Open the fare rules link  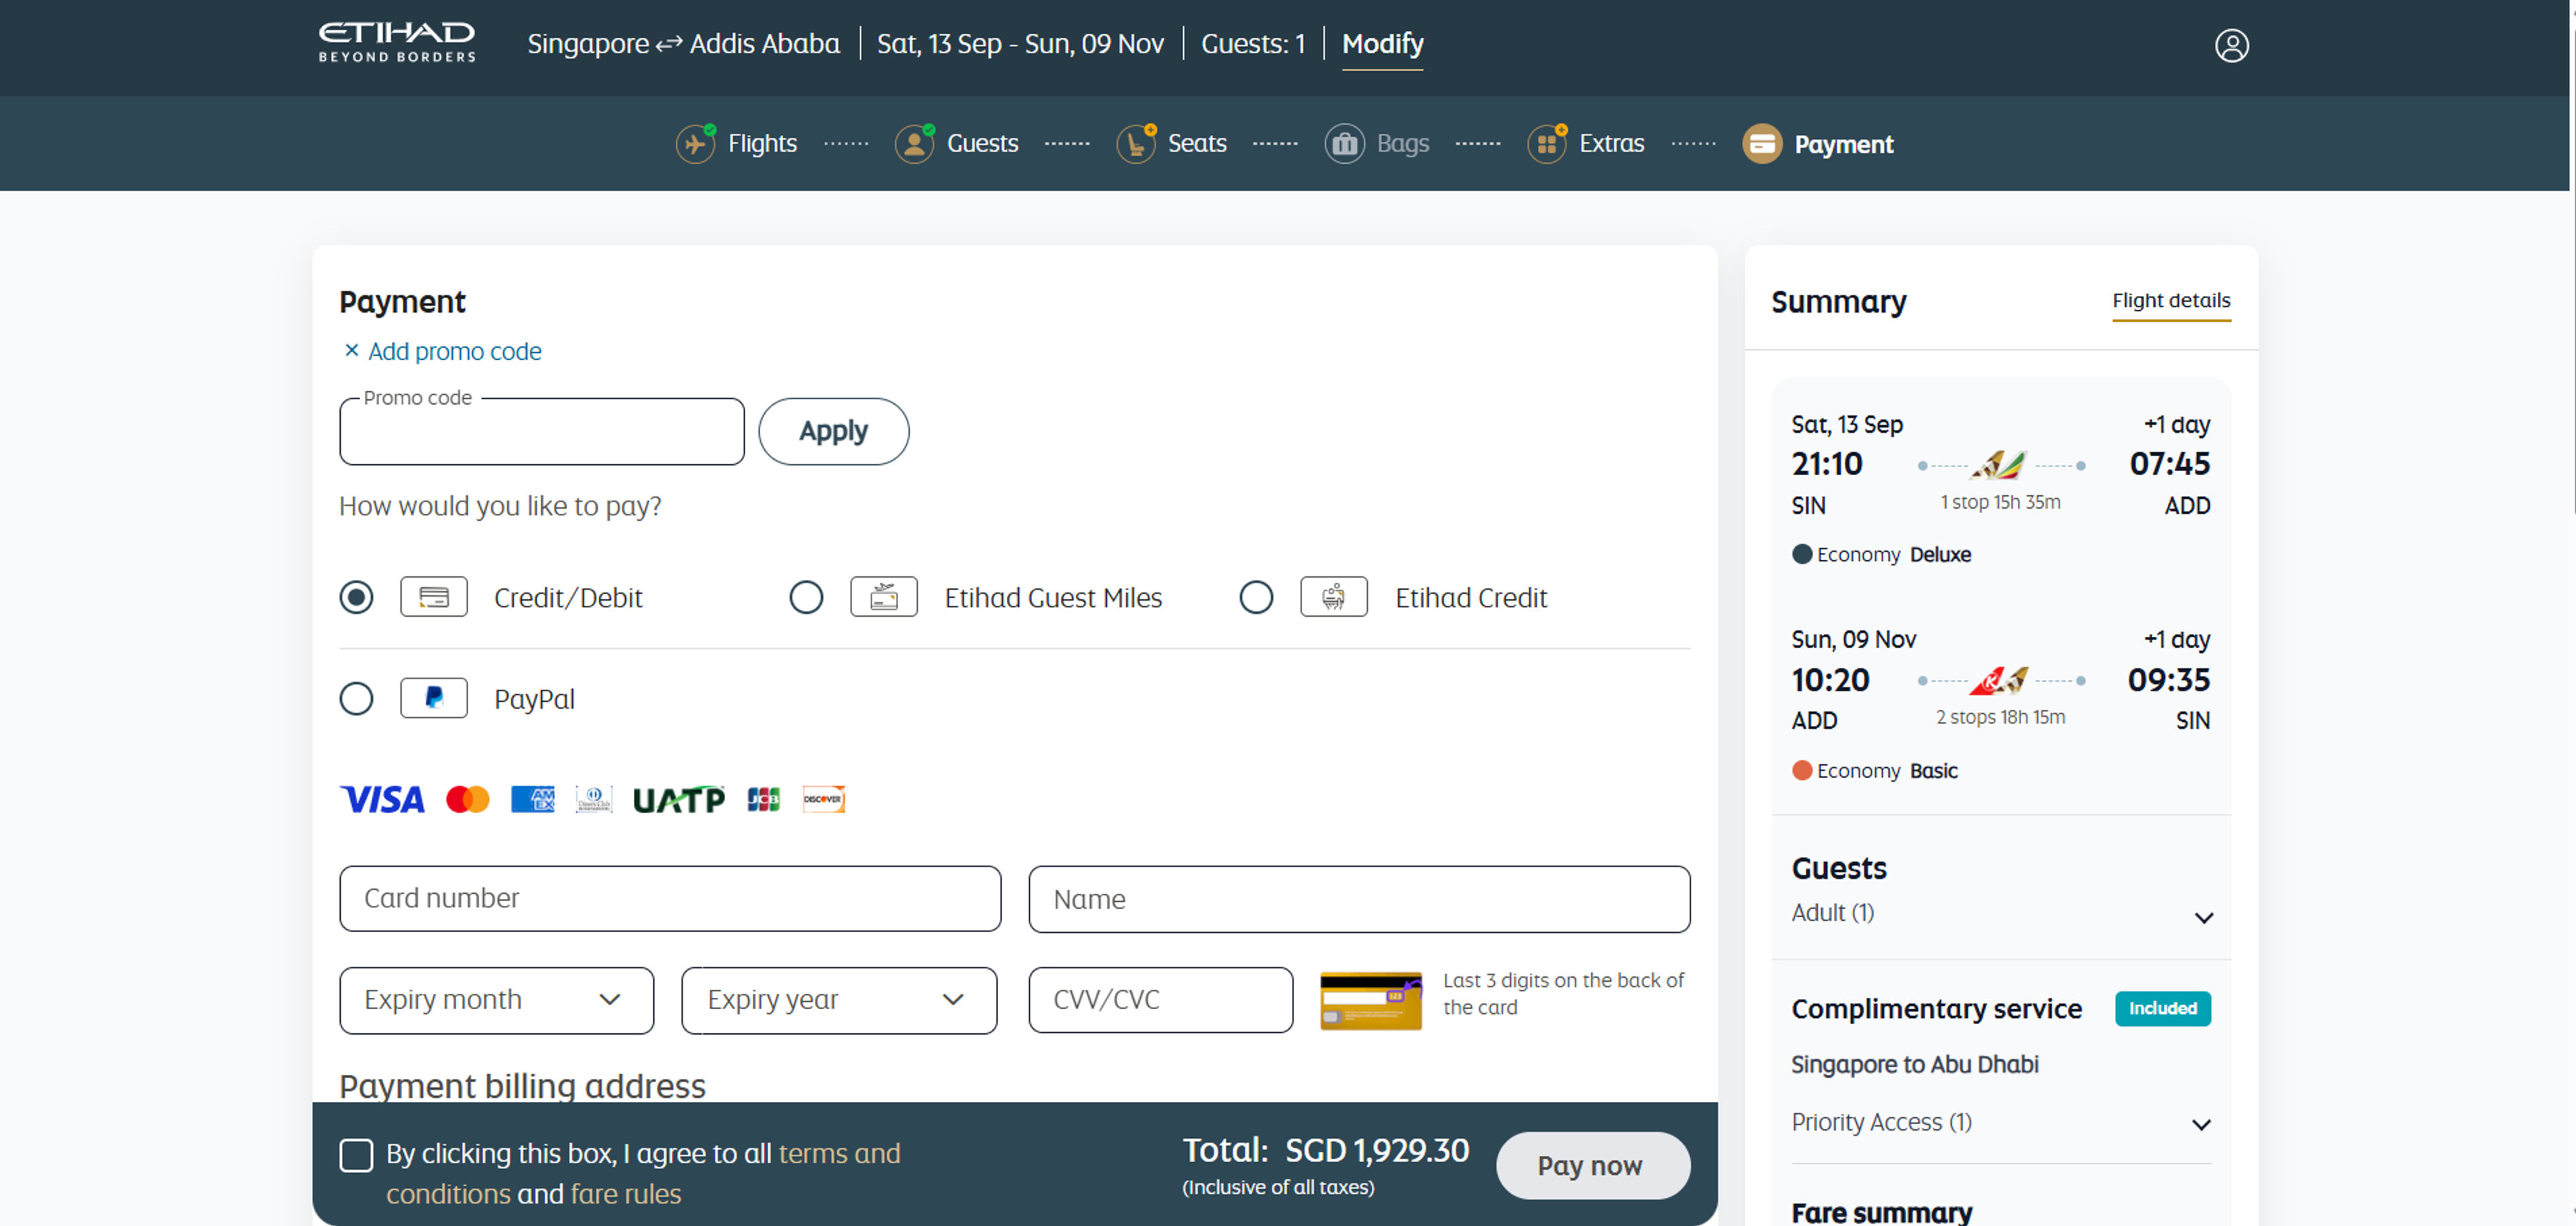point(625,1194)
